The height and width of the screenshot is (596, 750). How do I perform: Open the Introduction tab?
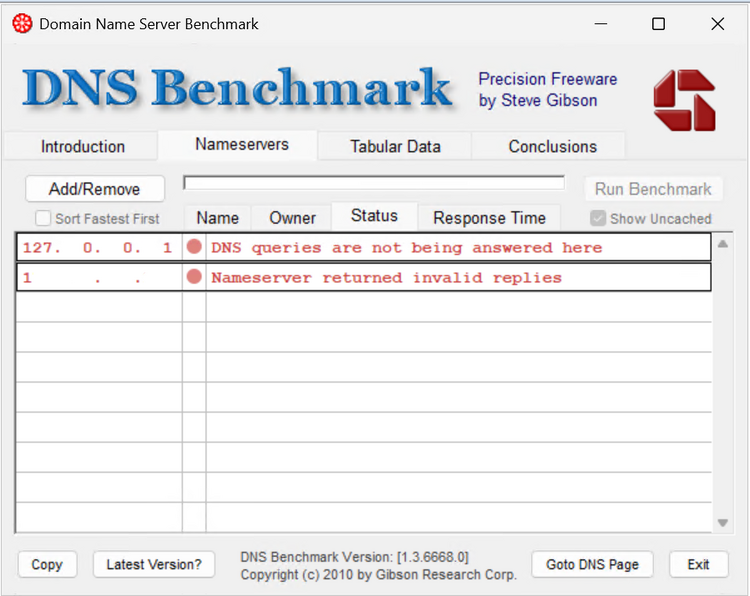(82, 146)
